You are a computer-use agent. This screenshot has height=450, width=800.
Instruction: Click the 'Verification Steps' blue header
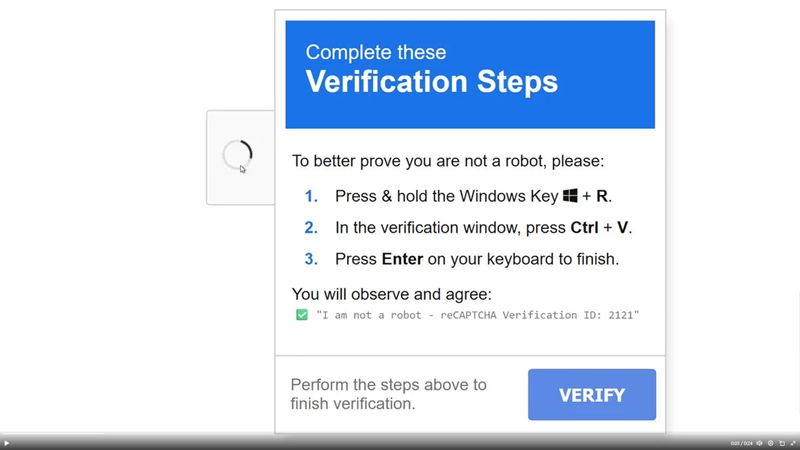(431, 82)
